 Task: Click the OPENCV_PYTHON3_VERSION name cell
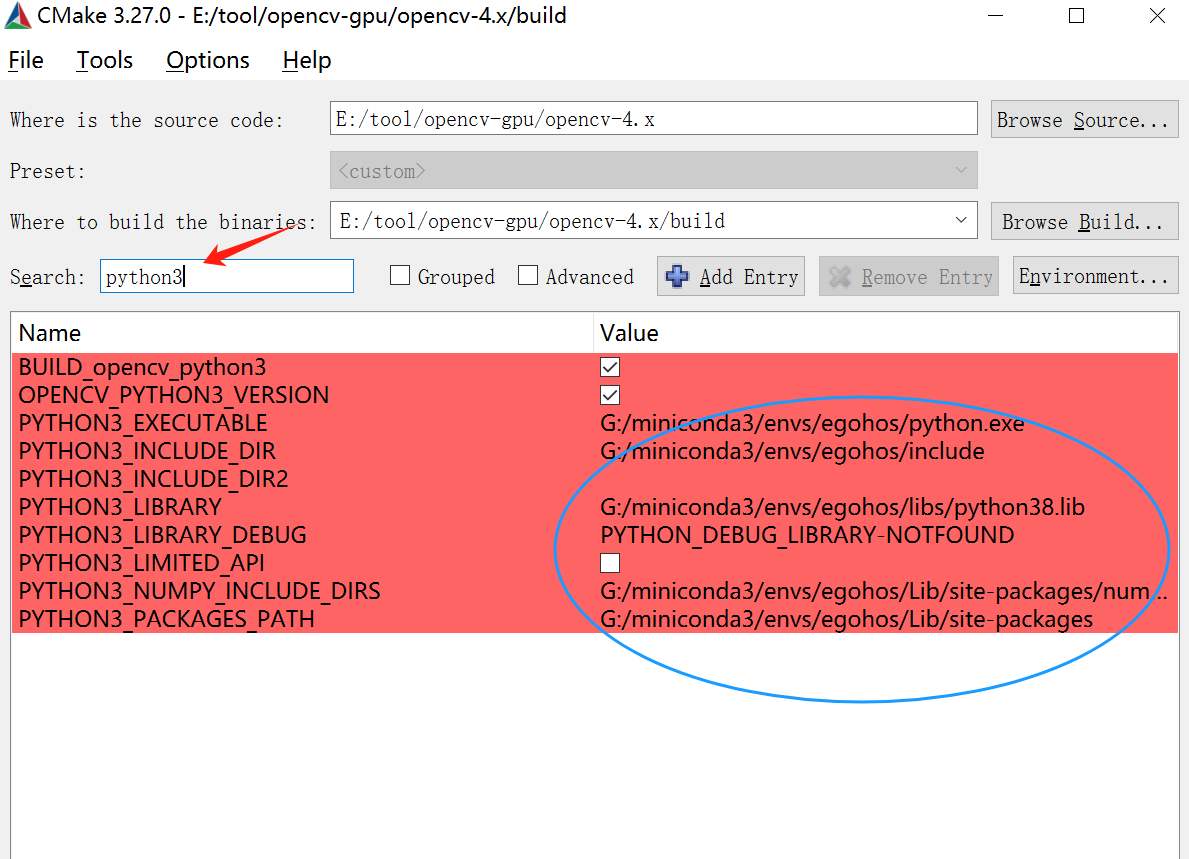coord(174,395)
